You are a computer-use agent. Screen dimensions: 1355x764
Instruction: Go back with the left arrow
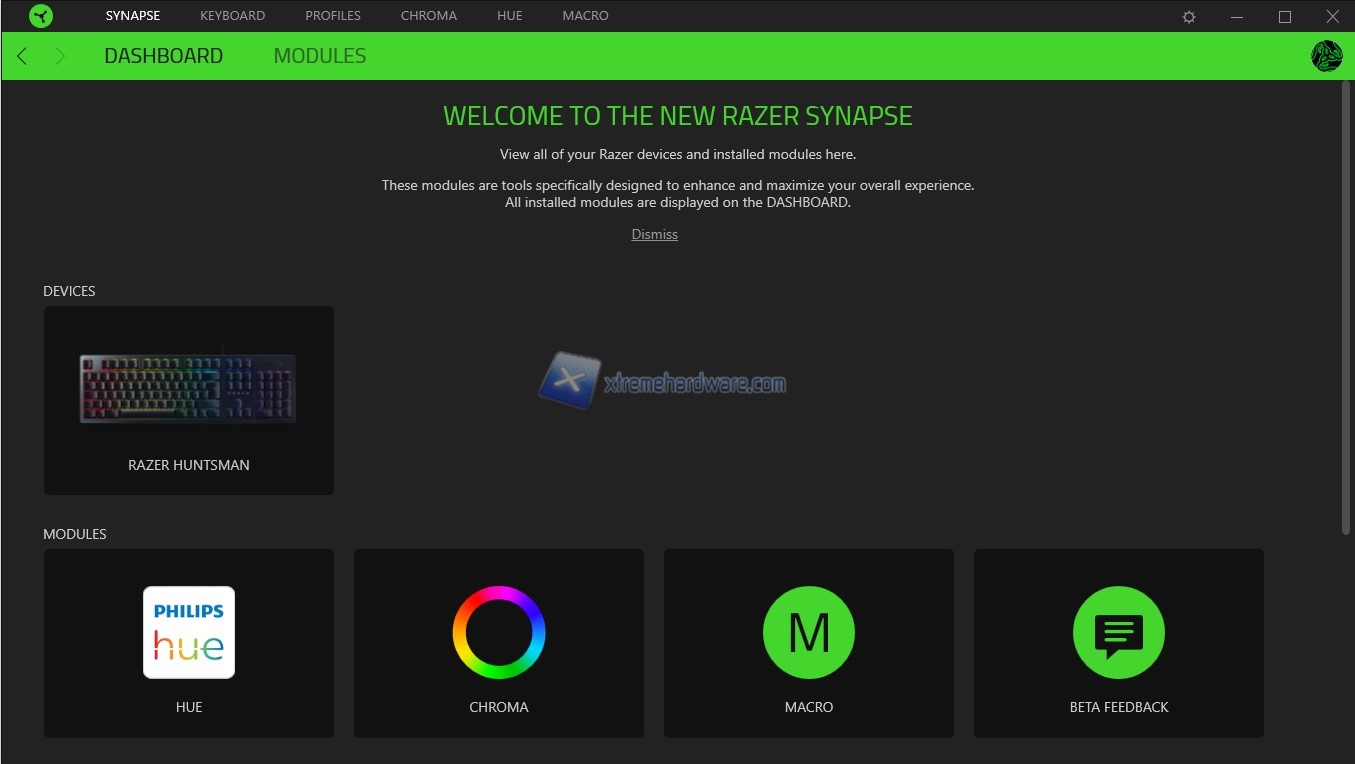22,56
